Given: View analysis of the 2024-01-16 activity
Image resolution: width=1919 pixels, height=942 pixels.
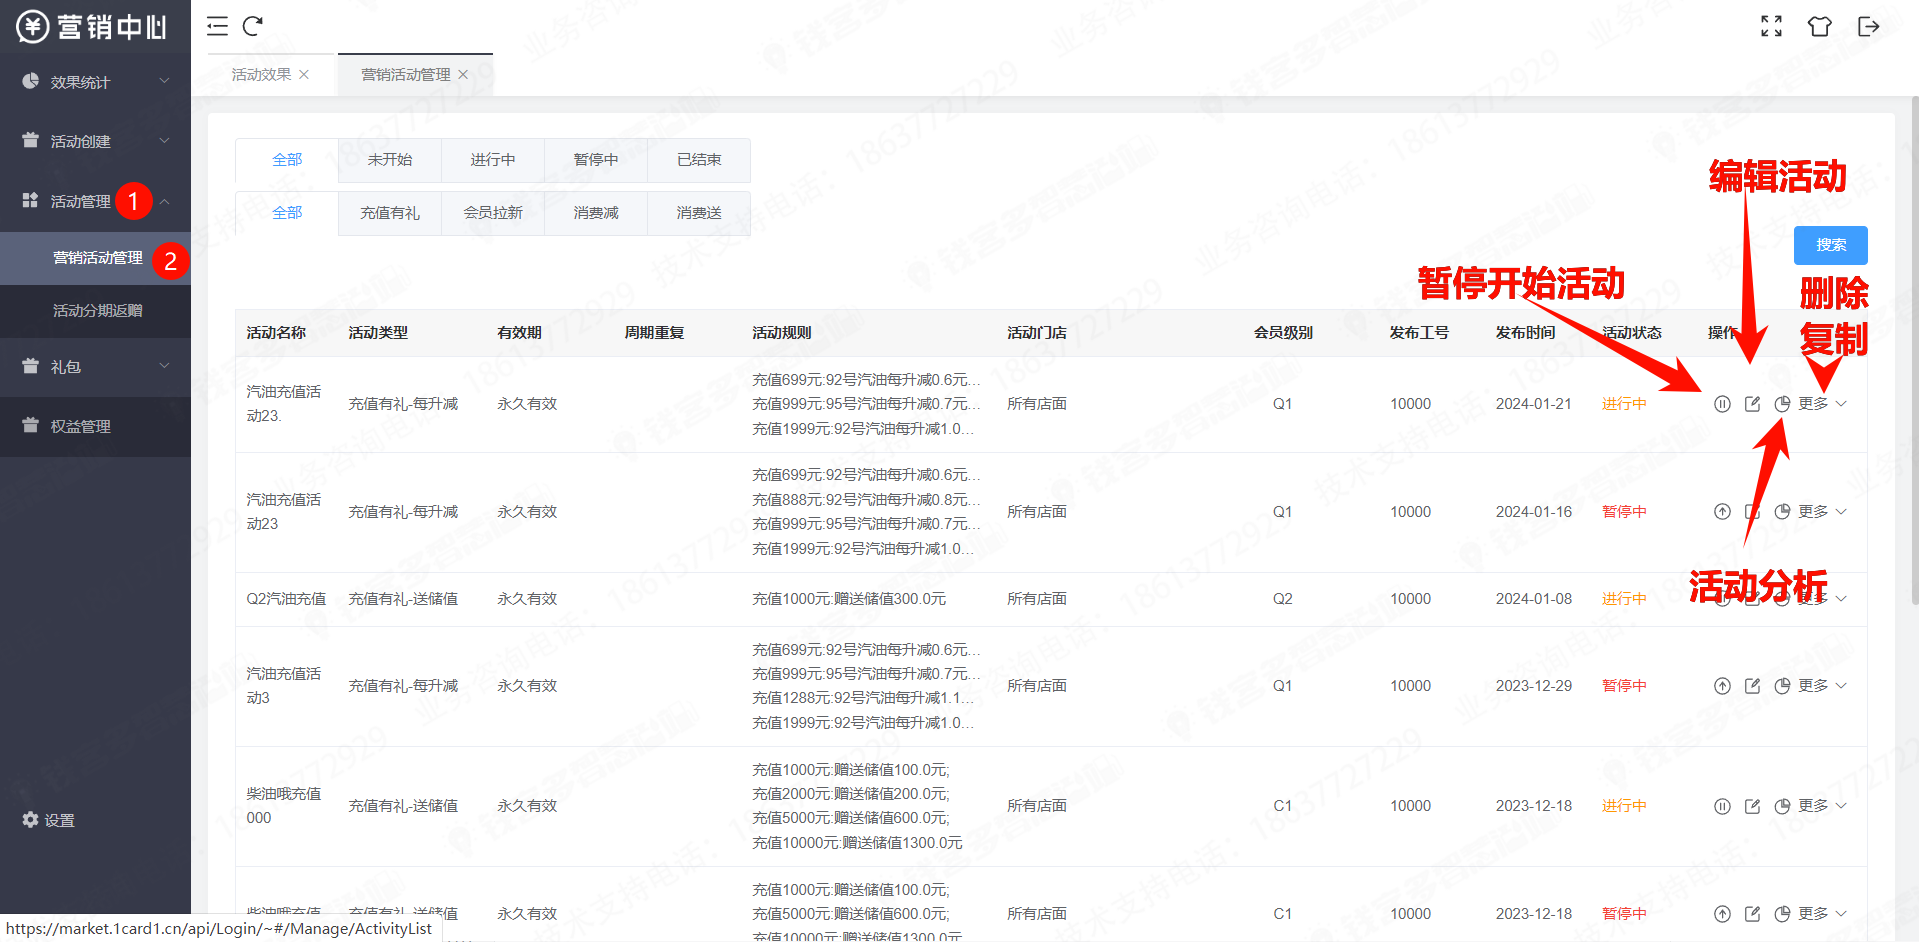Looking at the screenshot, I should coord(1782,512).
